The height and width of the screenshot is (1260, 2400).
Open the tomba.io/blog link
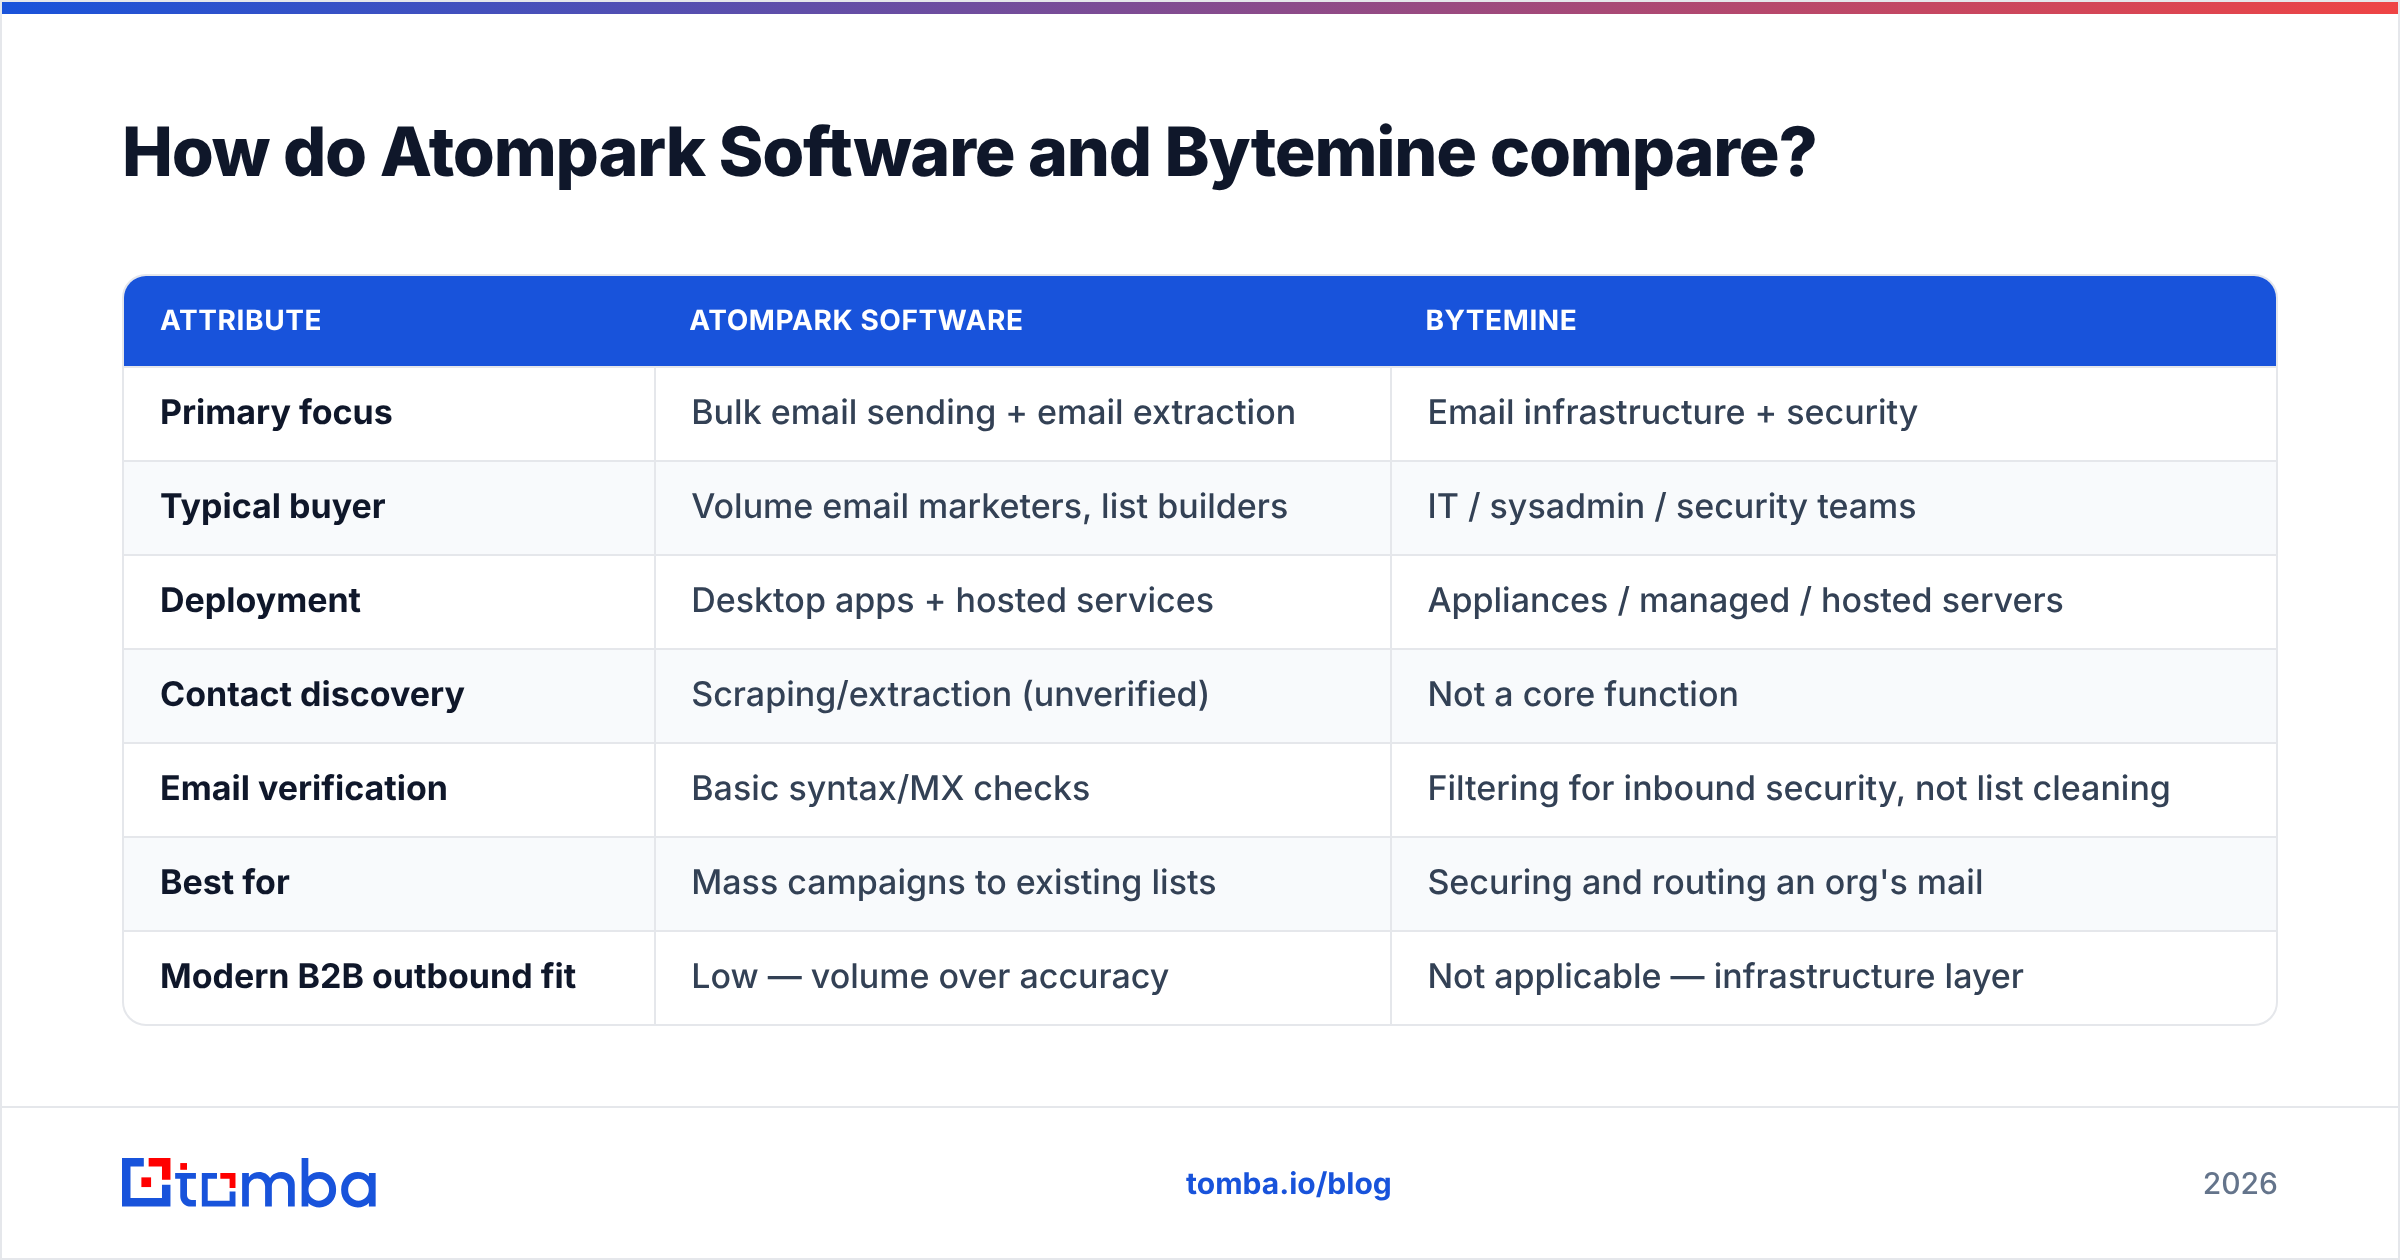[1288, 1184]
